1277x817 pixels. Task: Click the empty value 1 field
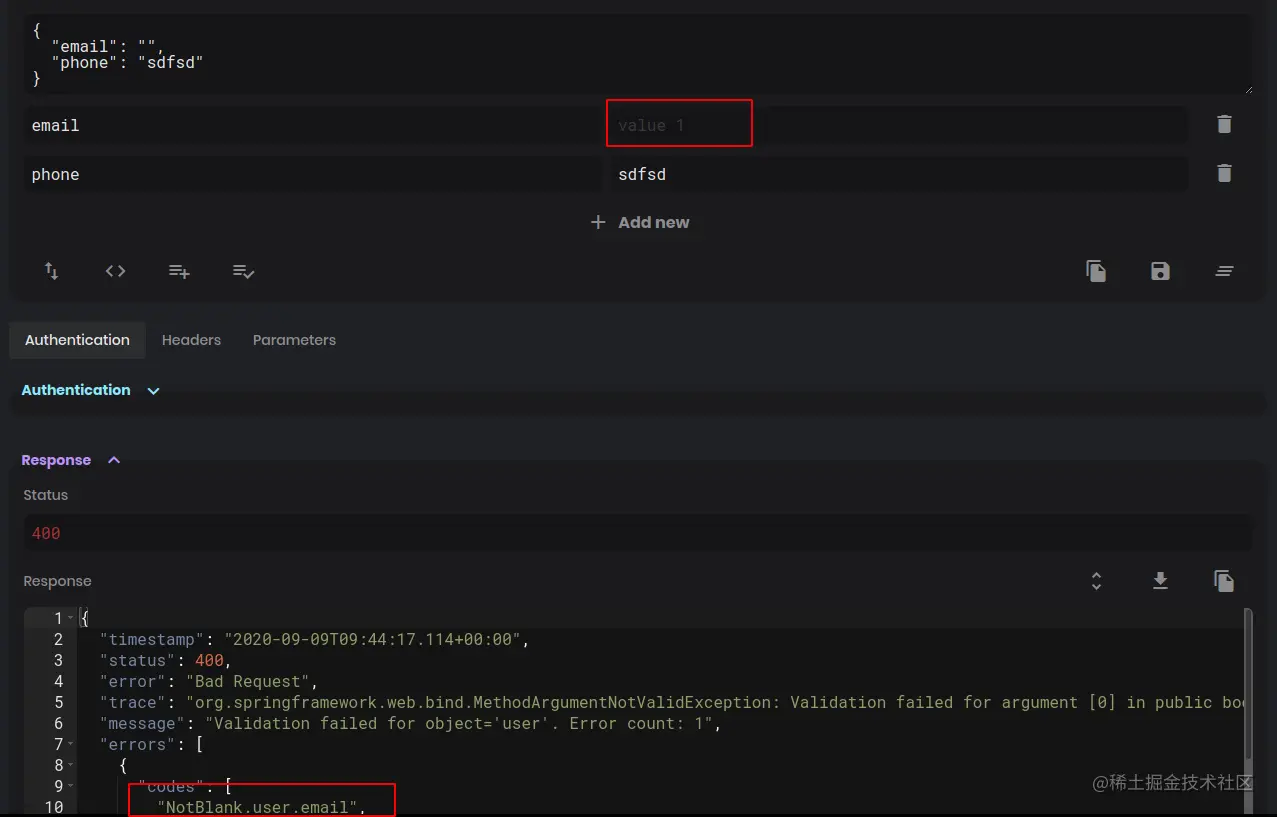(898, 125)
